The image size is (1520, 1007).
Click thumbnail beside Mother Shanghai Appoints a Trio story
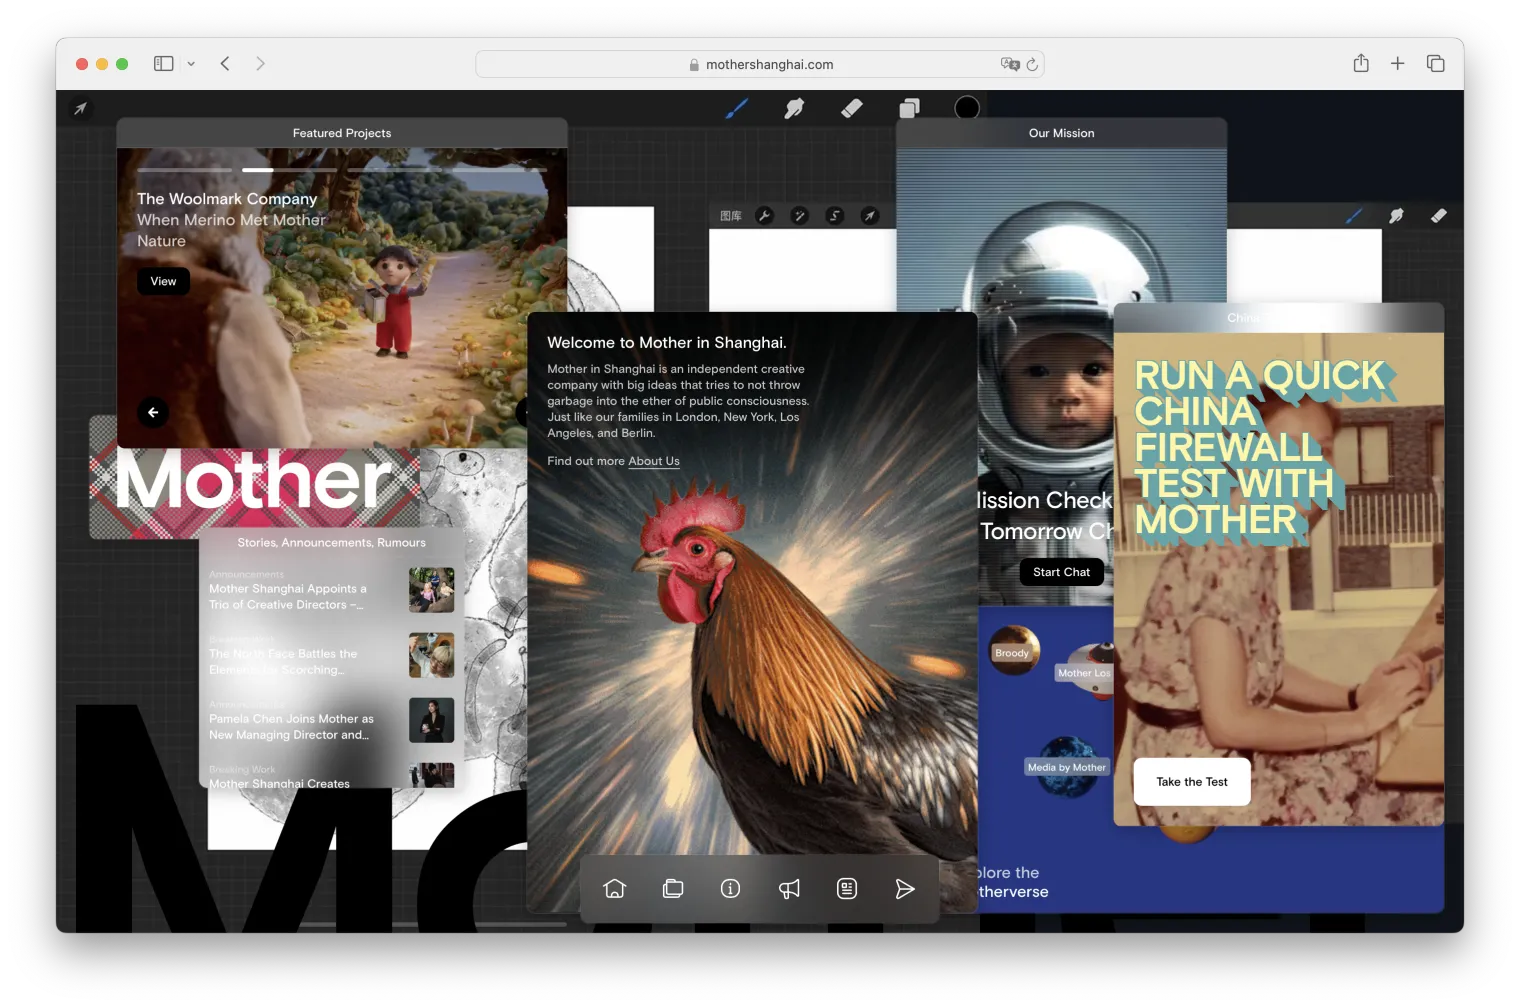(x=431, y=590)
